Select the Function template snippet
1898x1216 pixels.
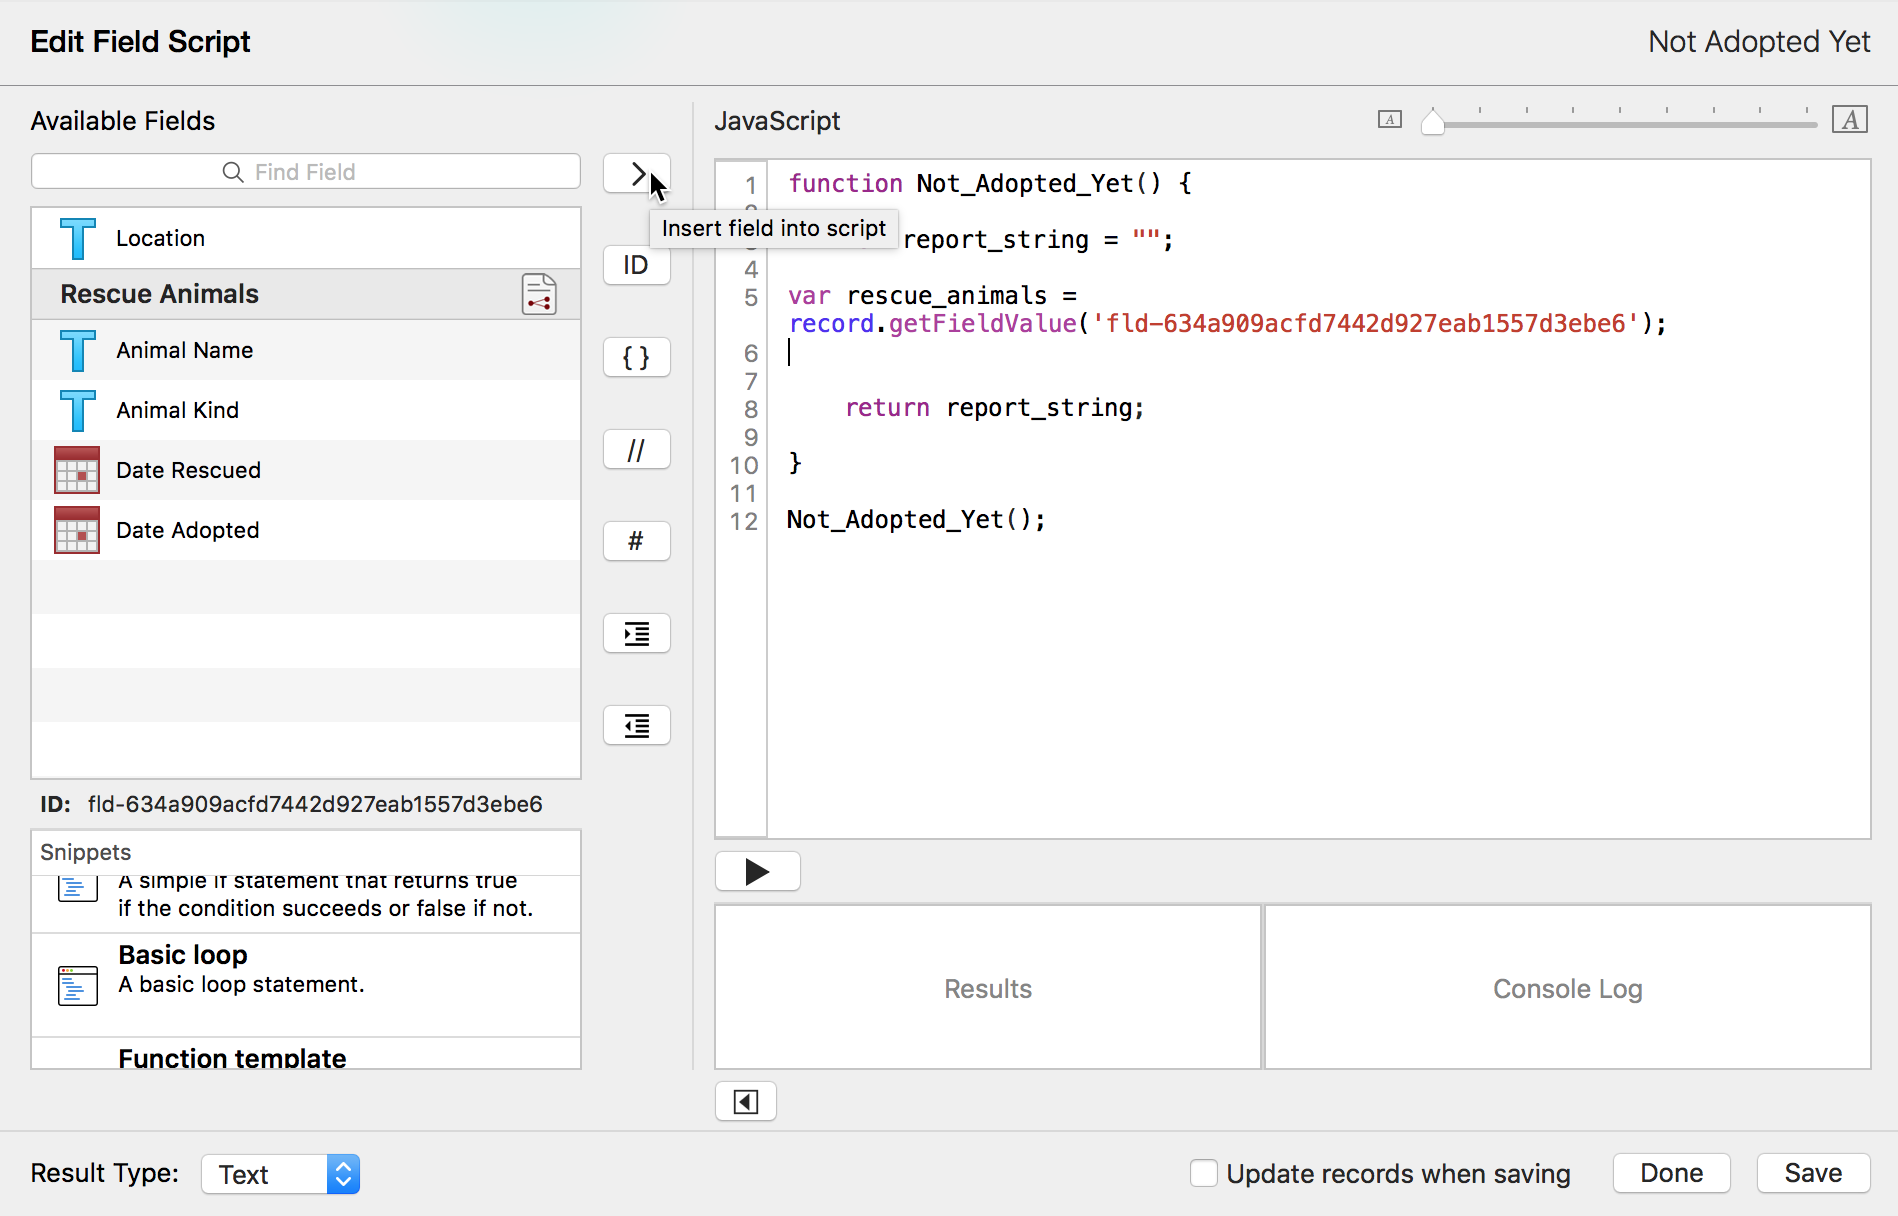pos(306,1054)
